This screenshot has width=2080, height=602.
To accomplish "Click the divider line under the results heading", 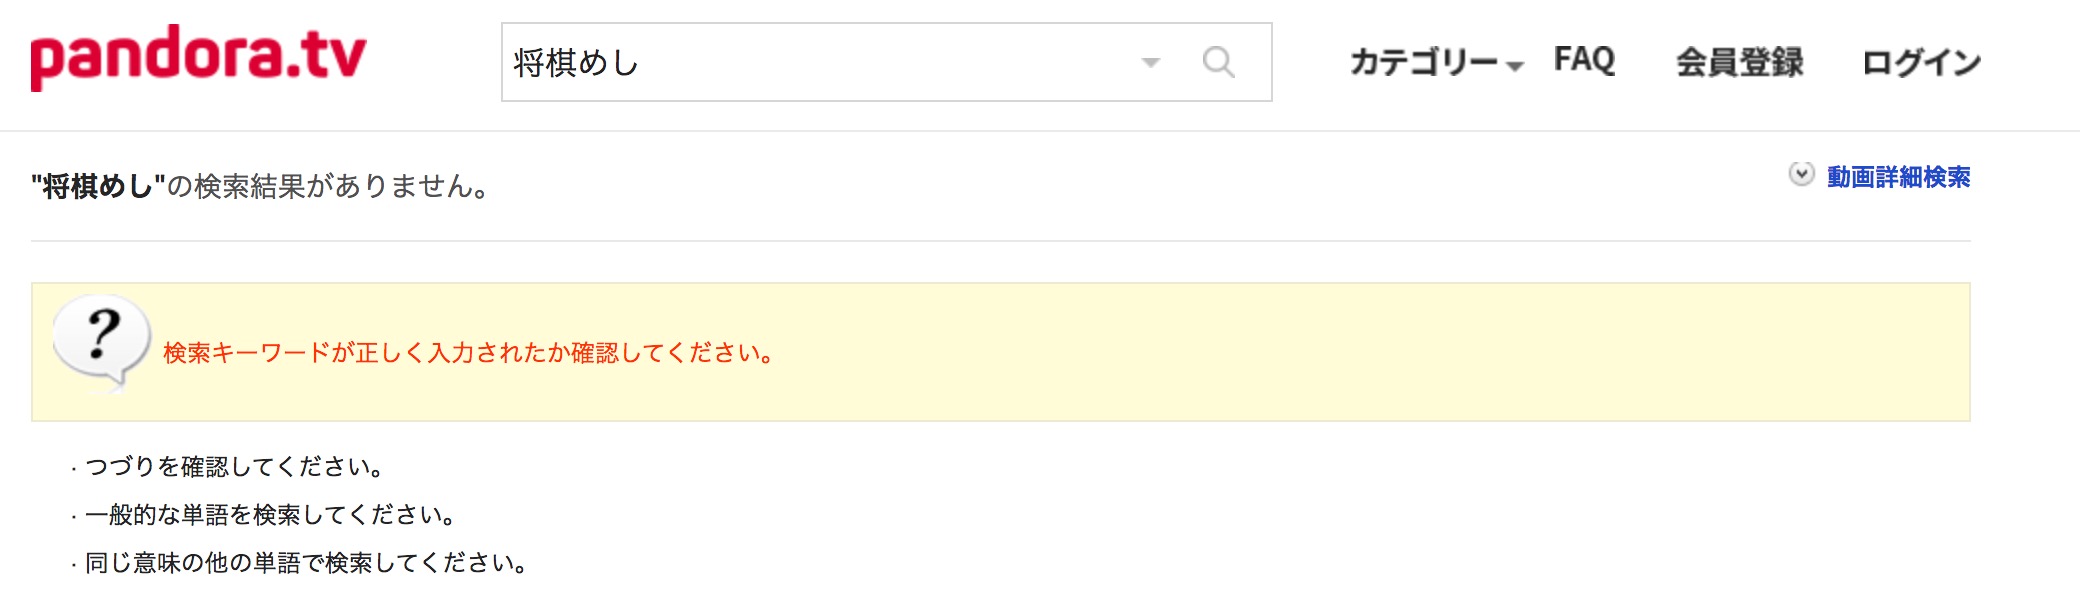I will (x=1000, y=241).
